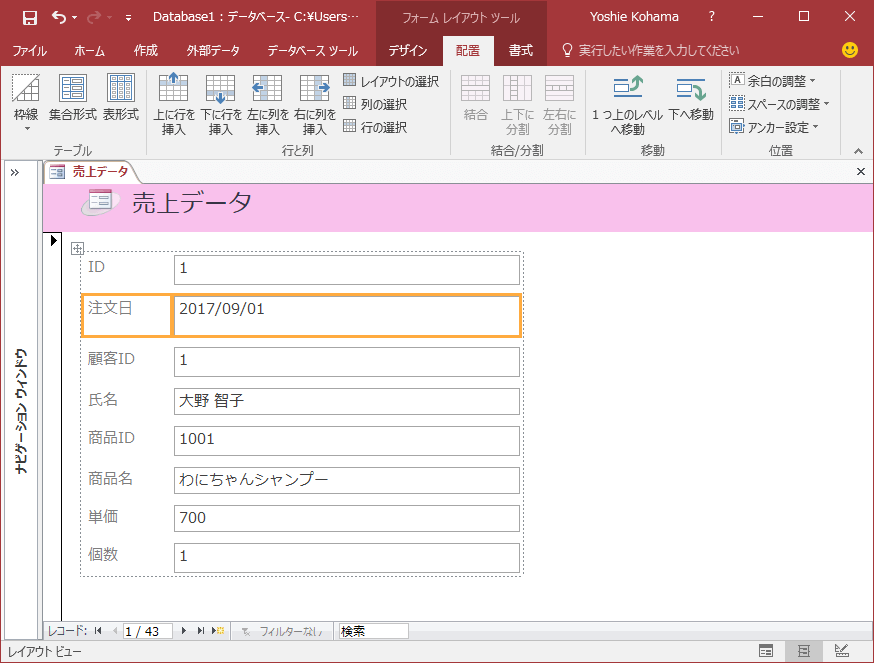Click 上に行を挿入 insert row above
This screenshot has width=874, height=663.
pyautogui.click(x=174, y=105)
